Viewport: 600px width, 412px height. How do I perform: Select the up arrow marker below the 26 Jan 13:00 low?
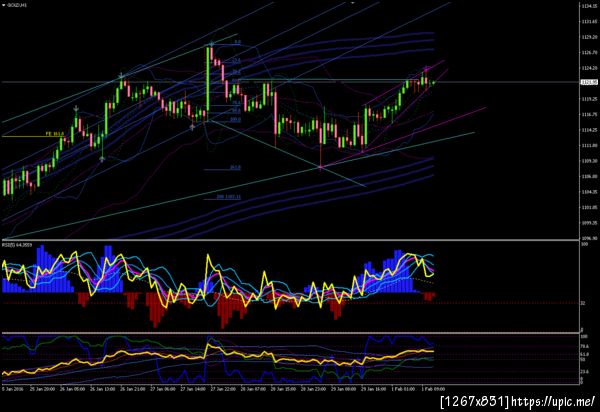point(102,159)
